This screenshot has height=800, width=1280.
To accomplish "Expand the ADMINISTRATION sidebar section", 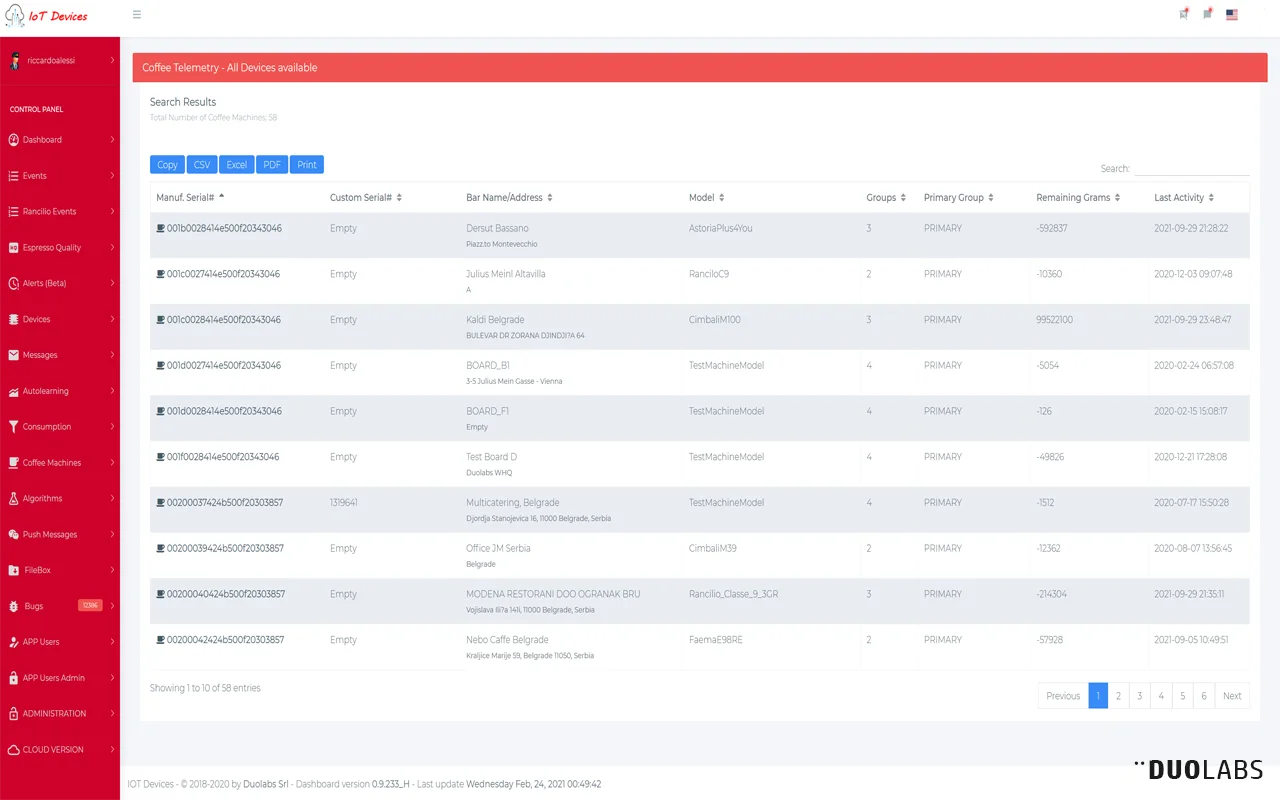I will [x=60, y=714].
